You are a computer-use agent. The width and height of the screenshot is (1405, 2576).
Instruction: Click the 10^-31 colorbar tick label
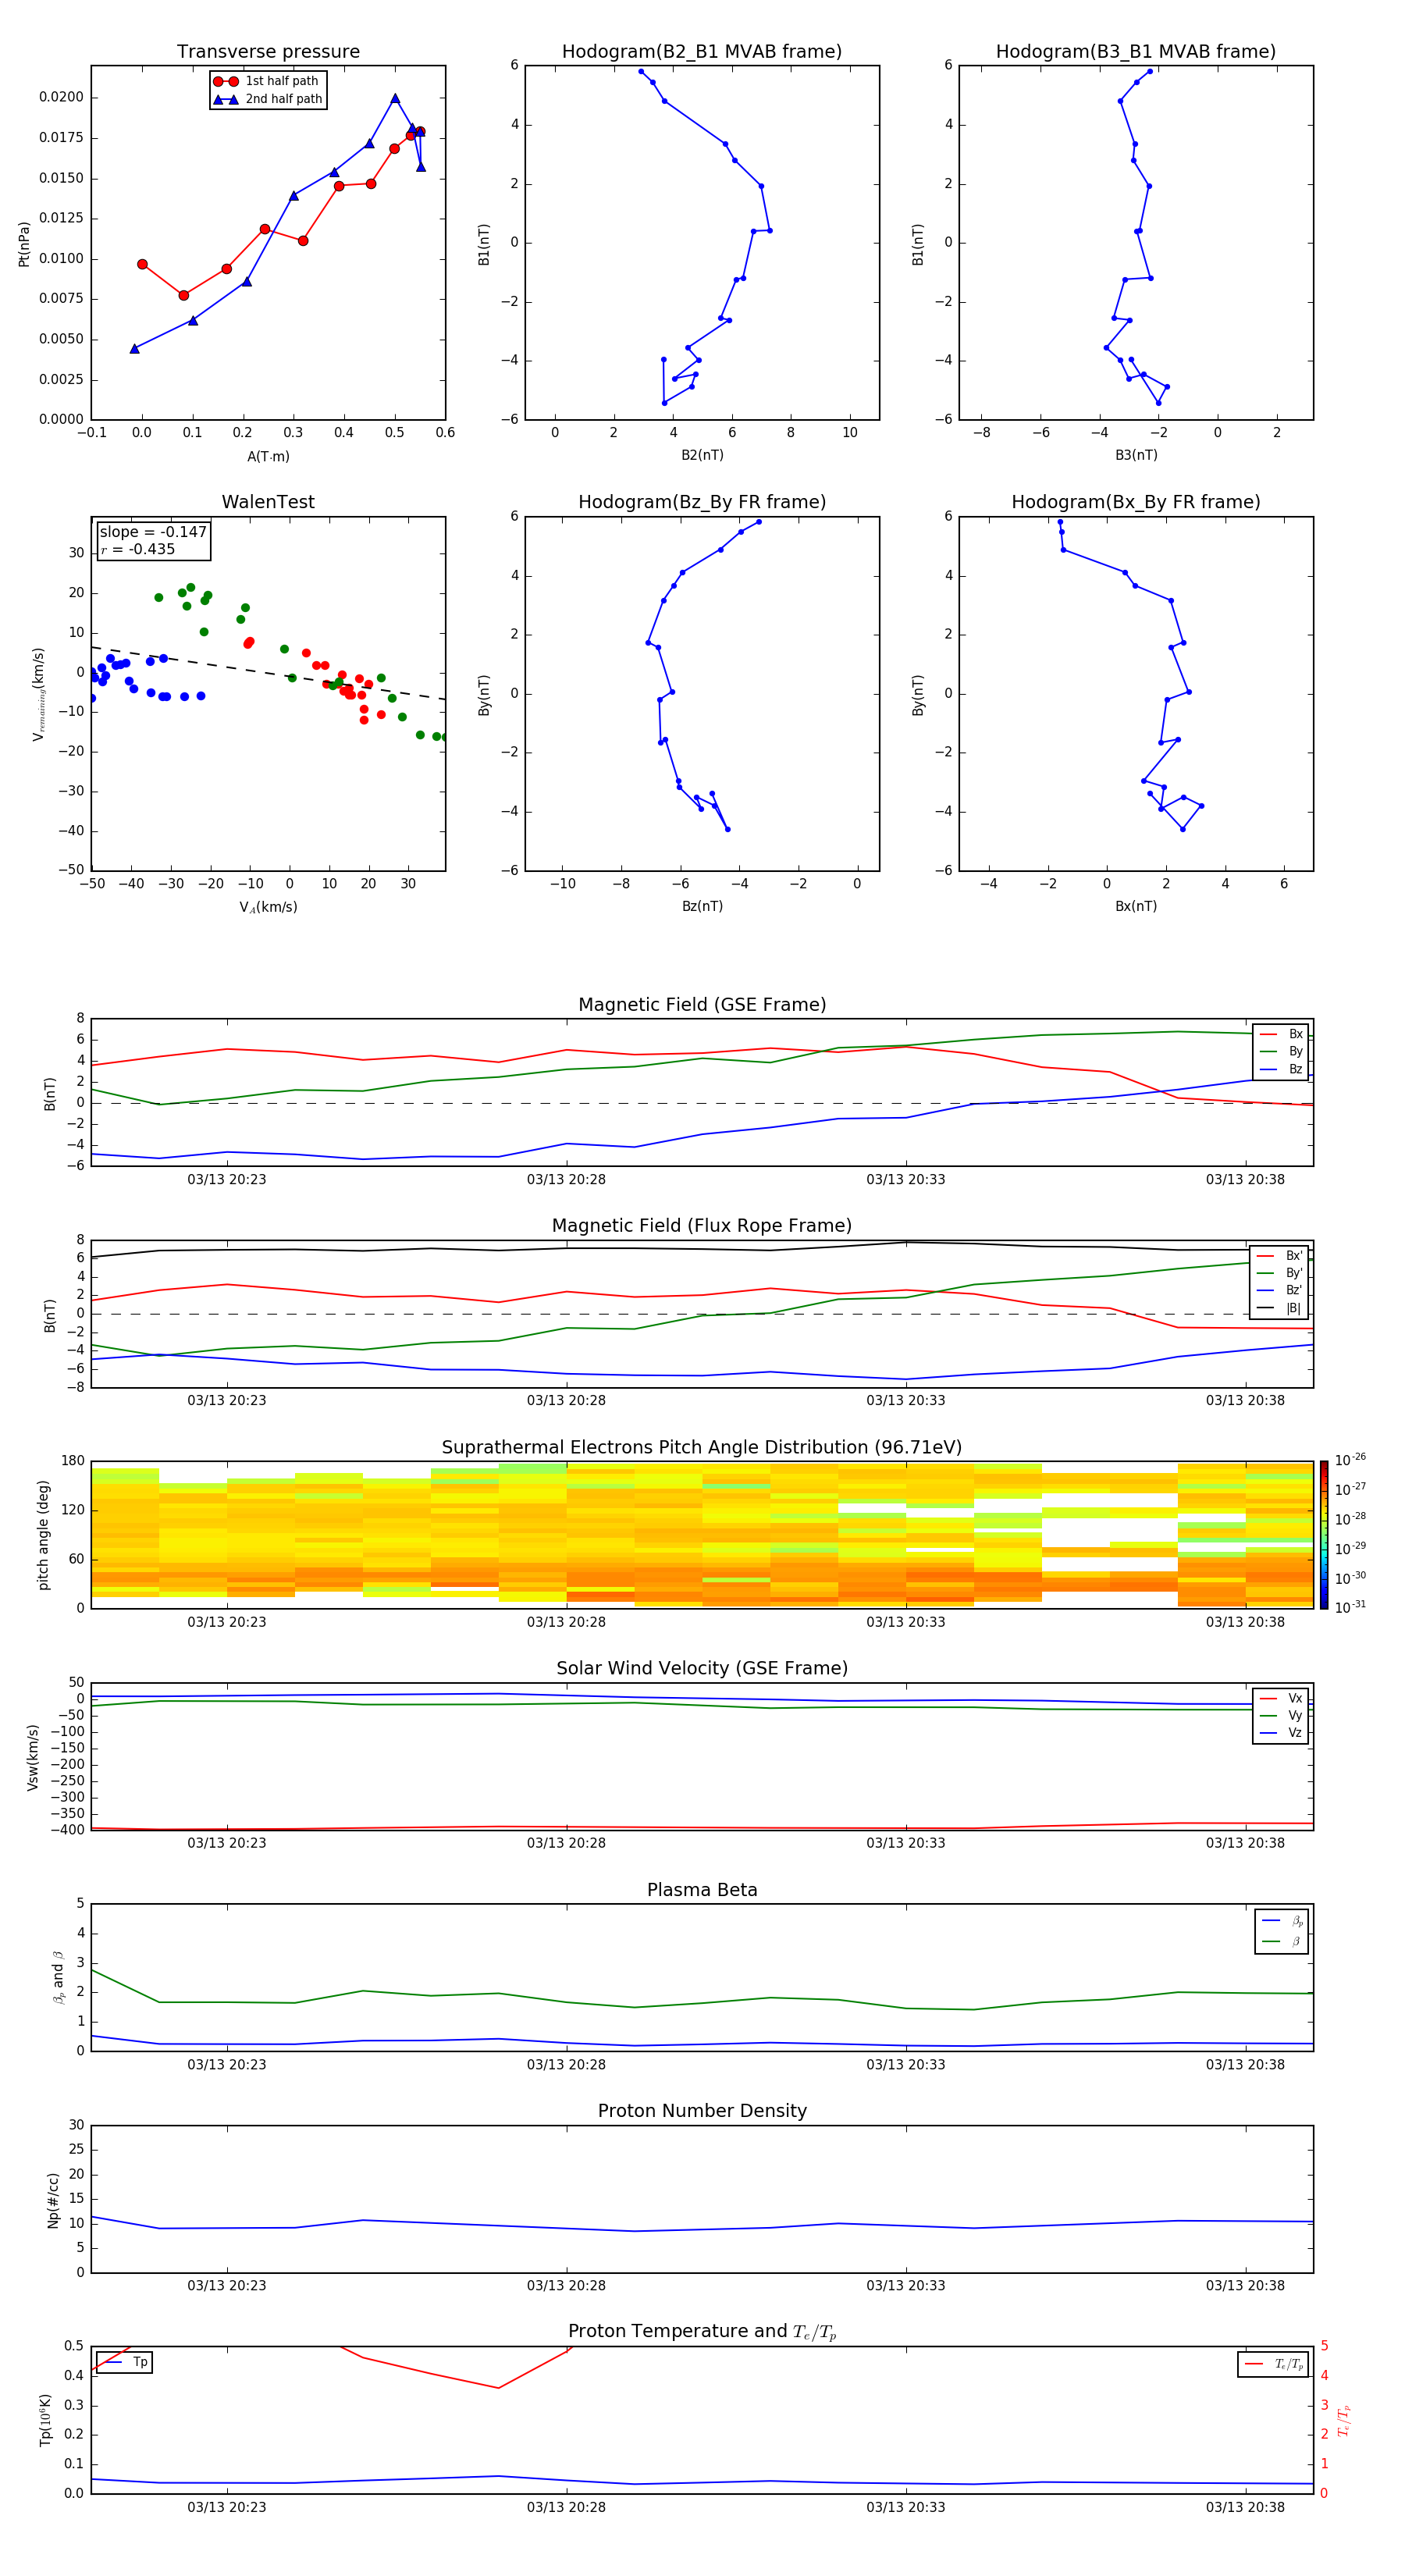[1350, 1607]
